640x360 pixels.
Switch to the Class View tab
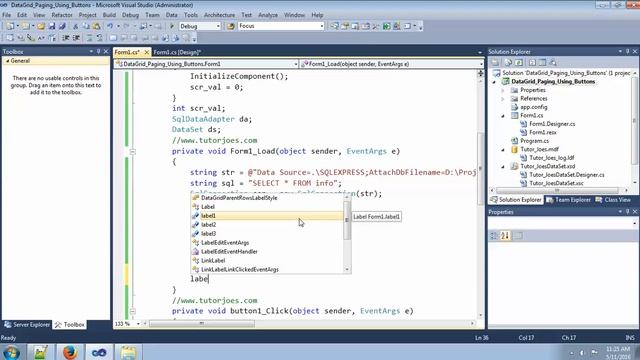(613, 200)
